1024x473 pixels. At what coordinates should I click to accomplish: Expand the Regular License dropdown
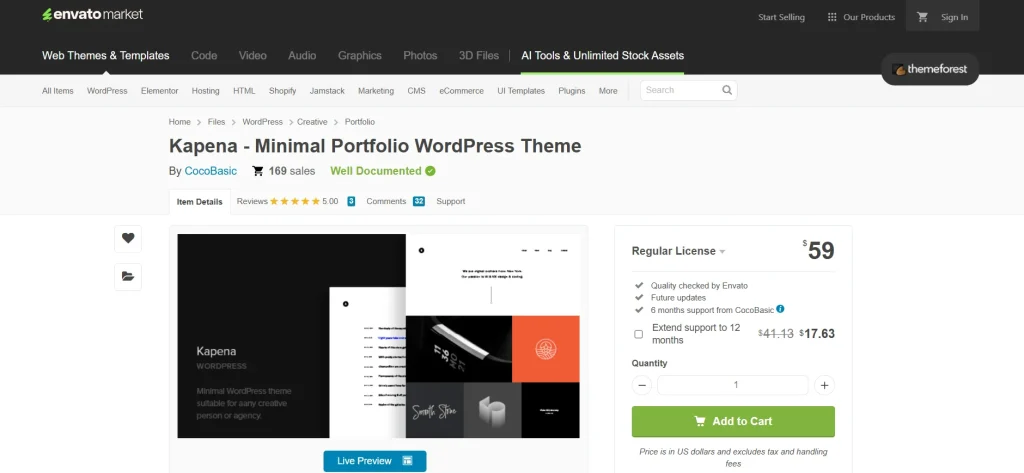coord(678,251)
